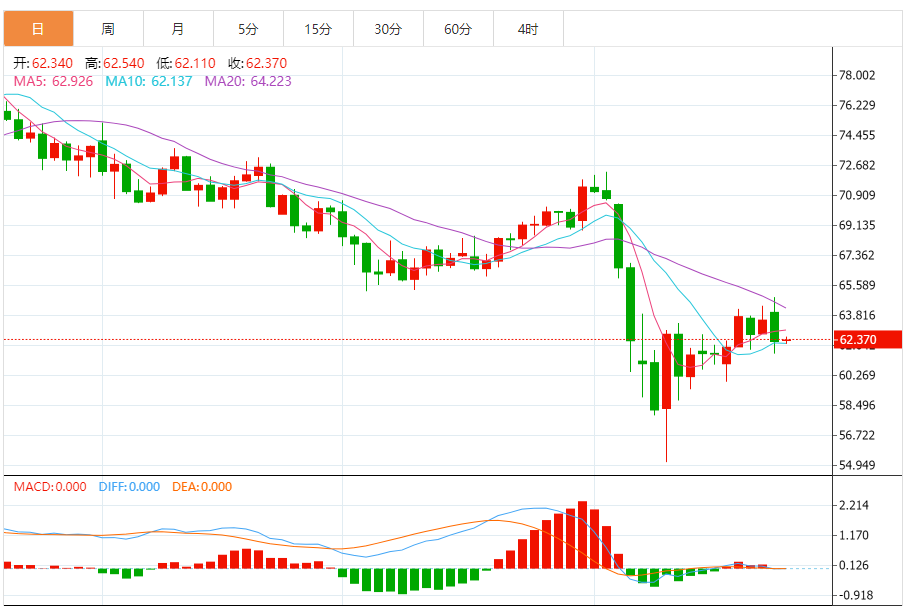
Task: Click the MA10: 62.137 indicator label
Action: (149, 81)
